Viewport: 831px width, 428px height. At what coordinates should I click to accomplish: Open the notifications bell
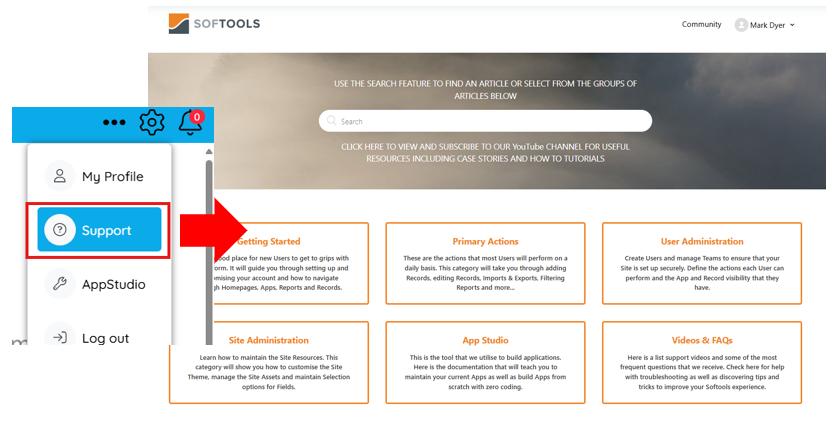(x=189, y=123)
